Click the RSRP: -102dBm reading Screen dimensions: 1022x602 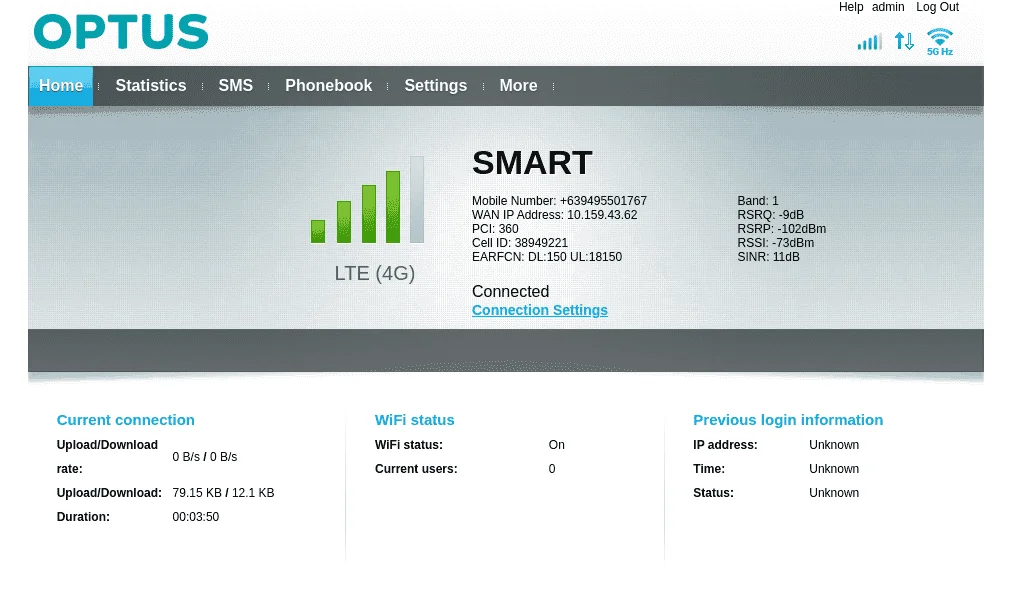[x=781, y=229]
